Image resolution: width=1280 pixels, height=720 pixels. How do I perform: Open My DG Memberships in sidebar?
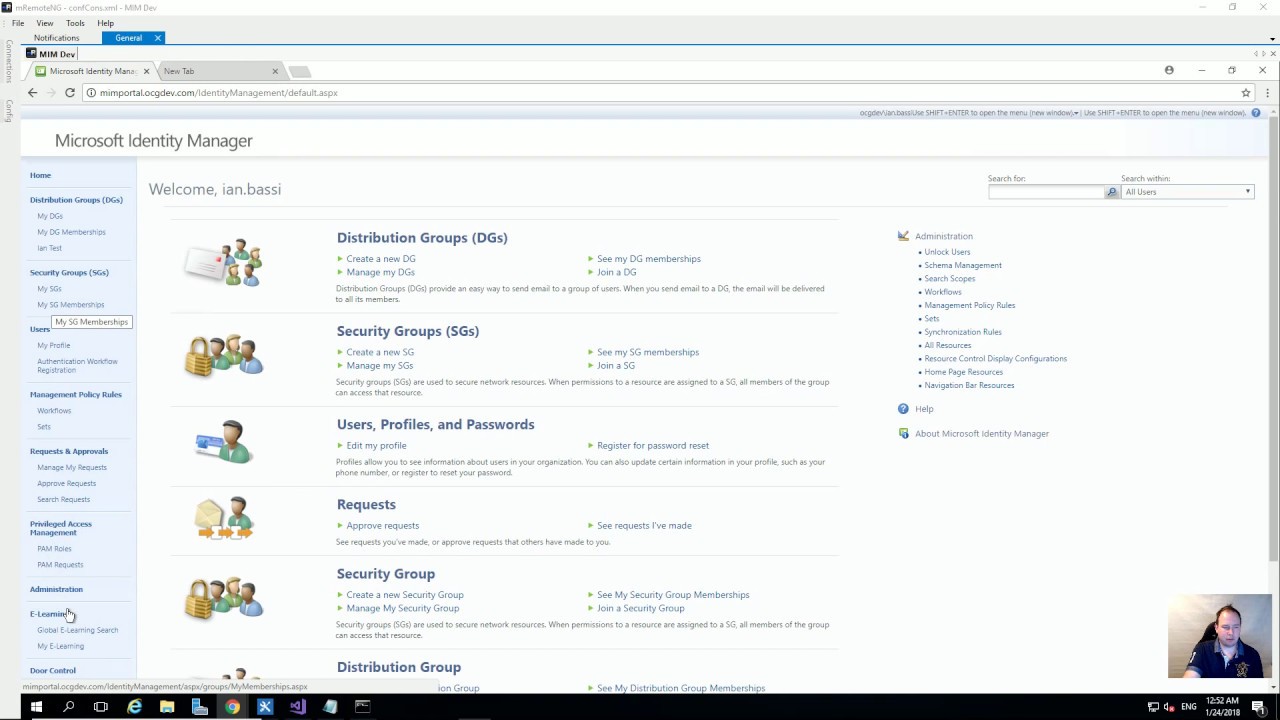click(71, 232)
